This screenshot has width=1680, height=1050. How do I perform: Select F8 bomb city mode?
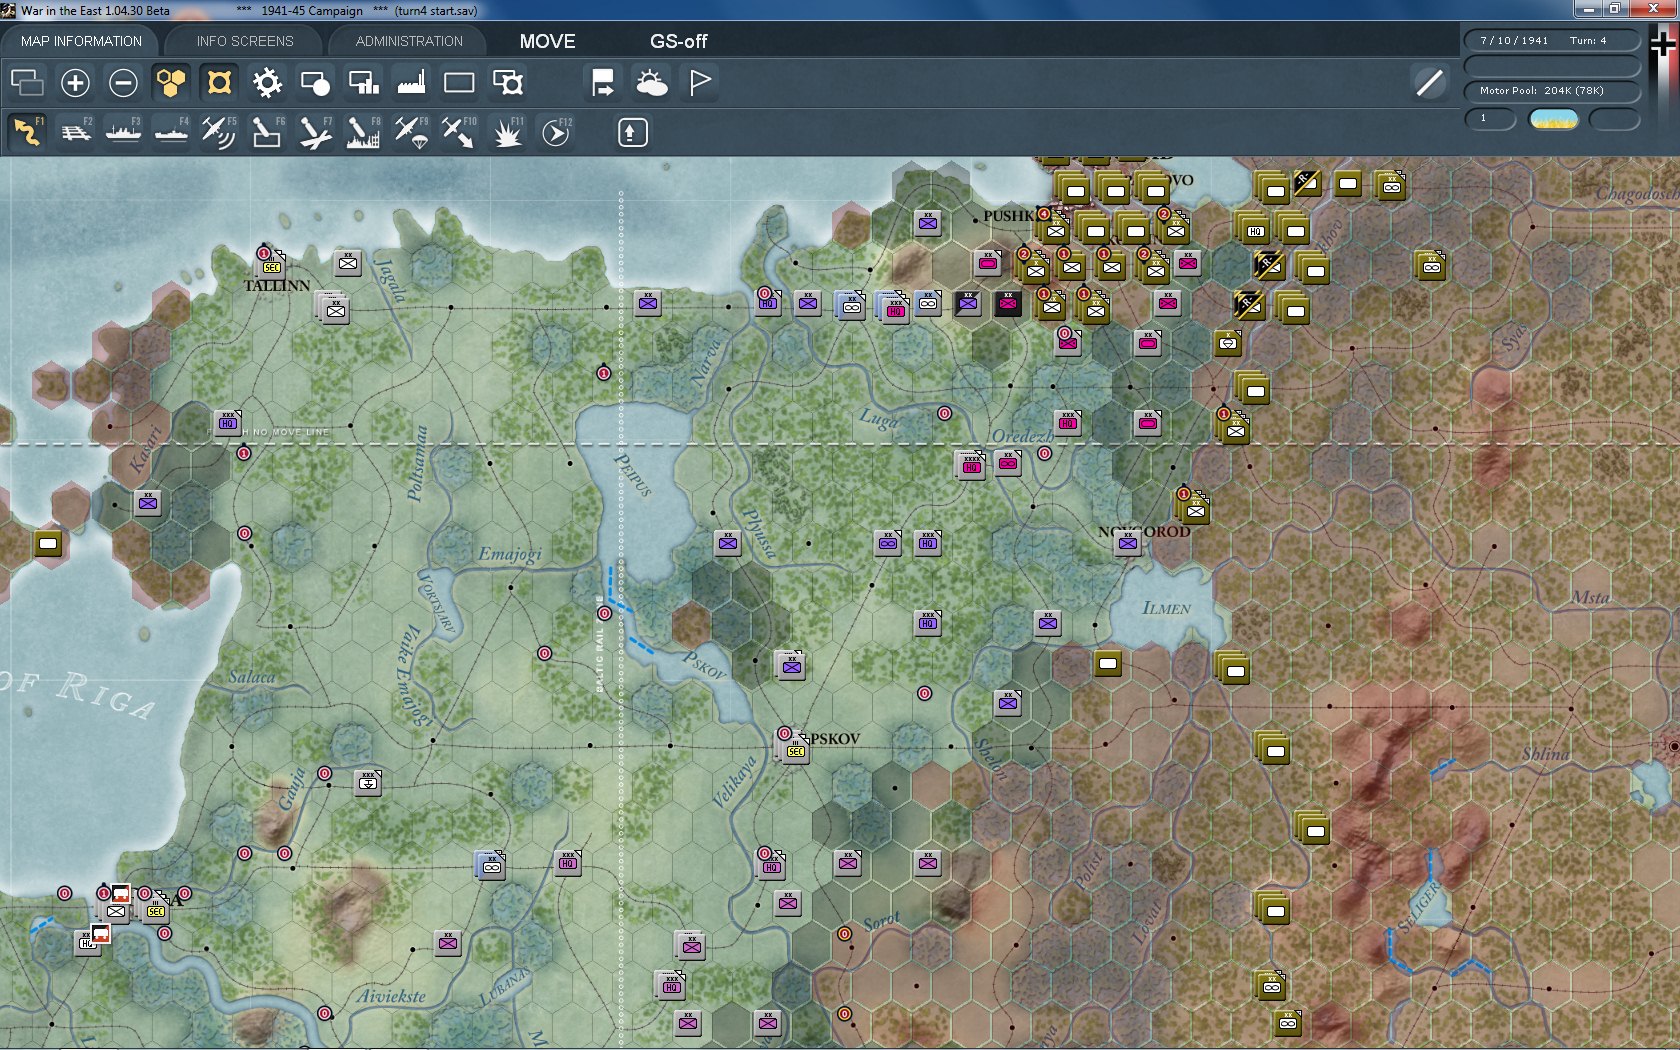(363, 132)
